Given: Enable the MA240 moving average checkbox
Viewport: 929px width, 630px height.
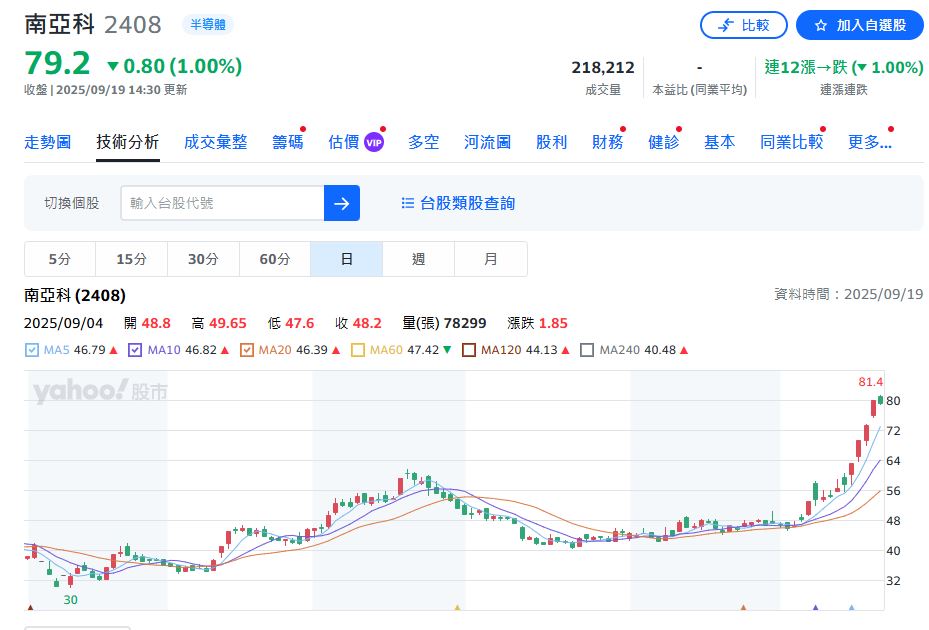Looking at the screenshot, I should (588, 350).
